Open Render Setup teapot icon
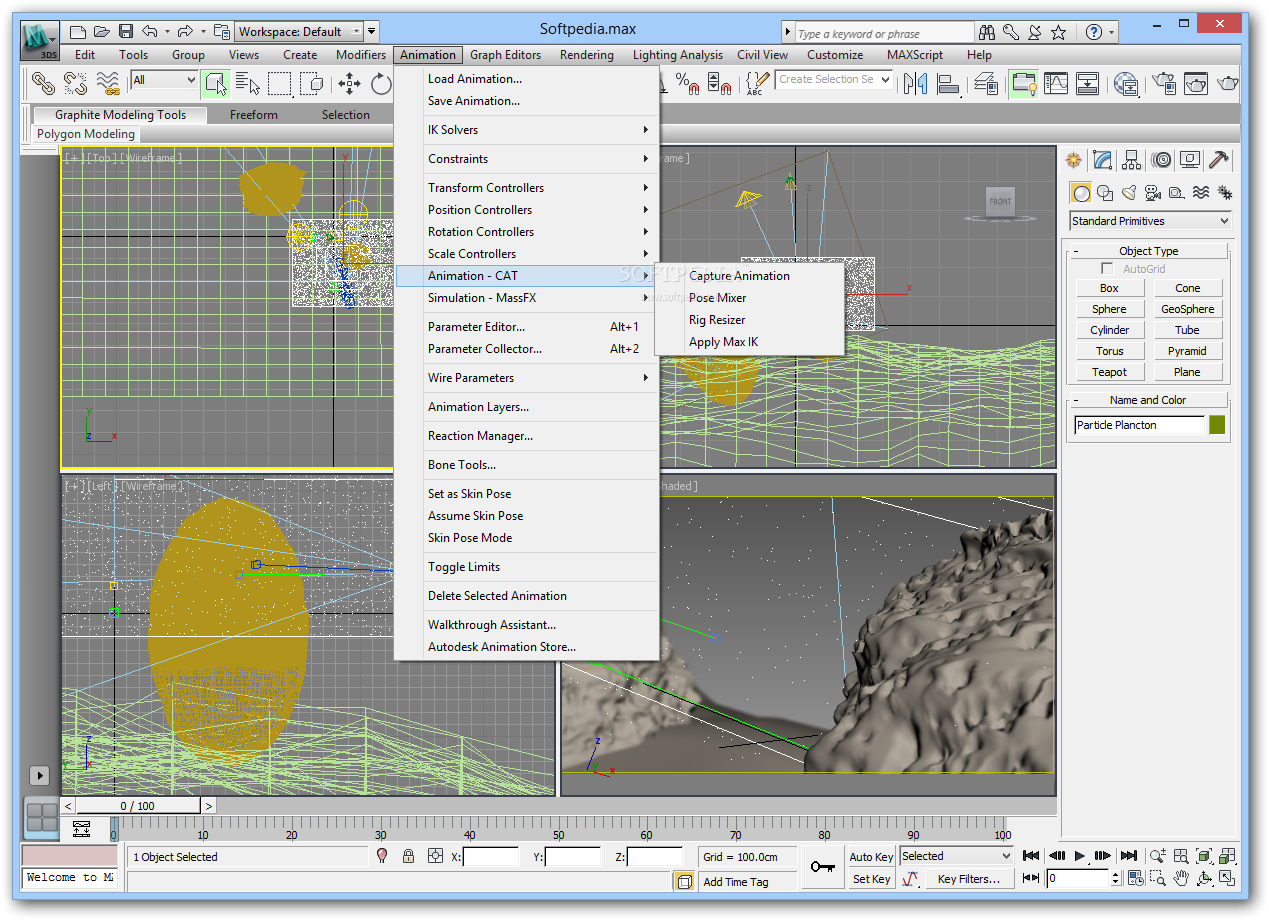The width and height of the screenshot is (1269, 920). [x=1163, y=83]
